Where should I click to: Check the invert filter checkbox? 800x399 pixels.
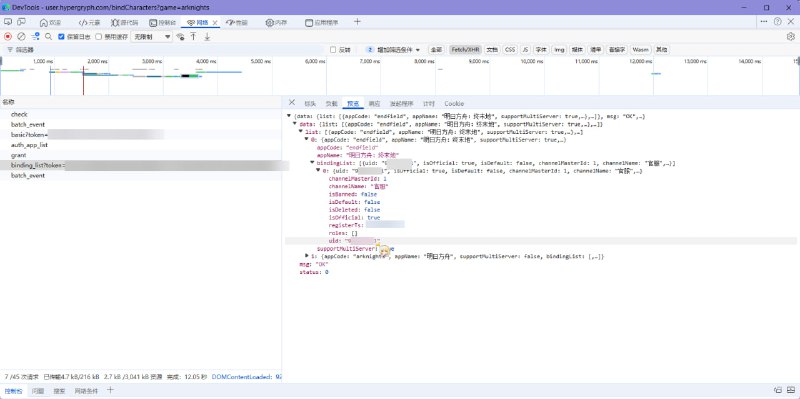point(333,49)
